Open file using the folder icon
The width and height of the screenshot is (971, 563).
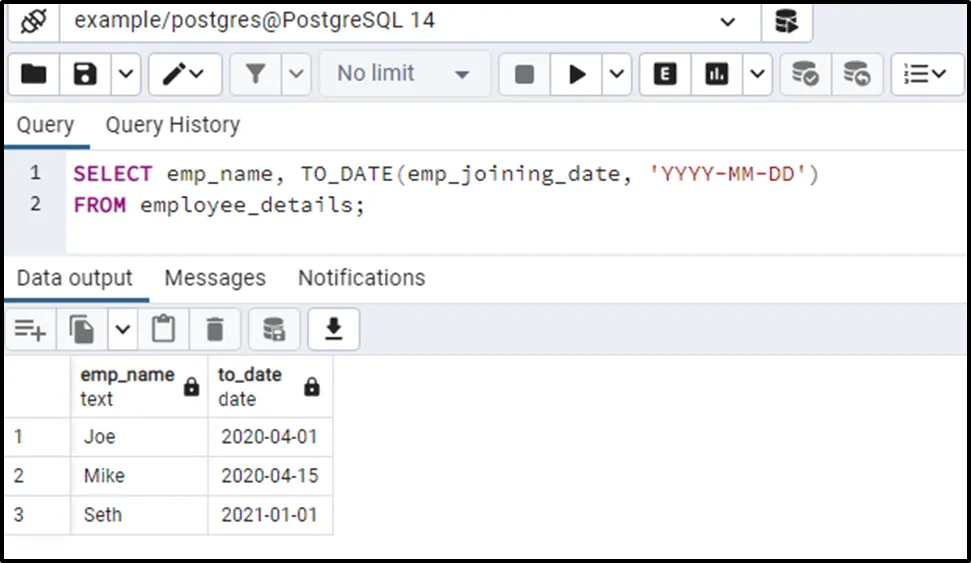coord(34,74)
